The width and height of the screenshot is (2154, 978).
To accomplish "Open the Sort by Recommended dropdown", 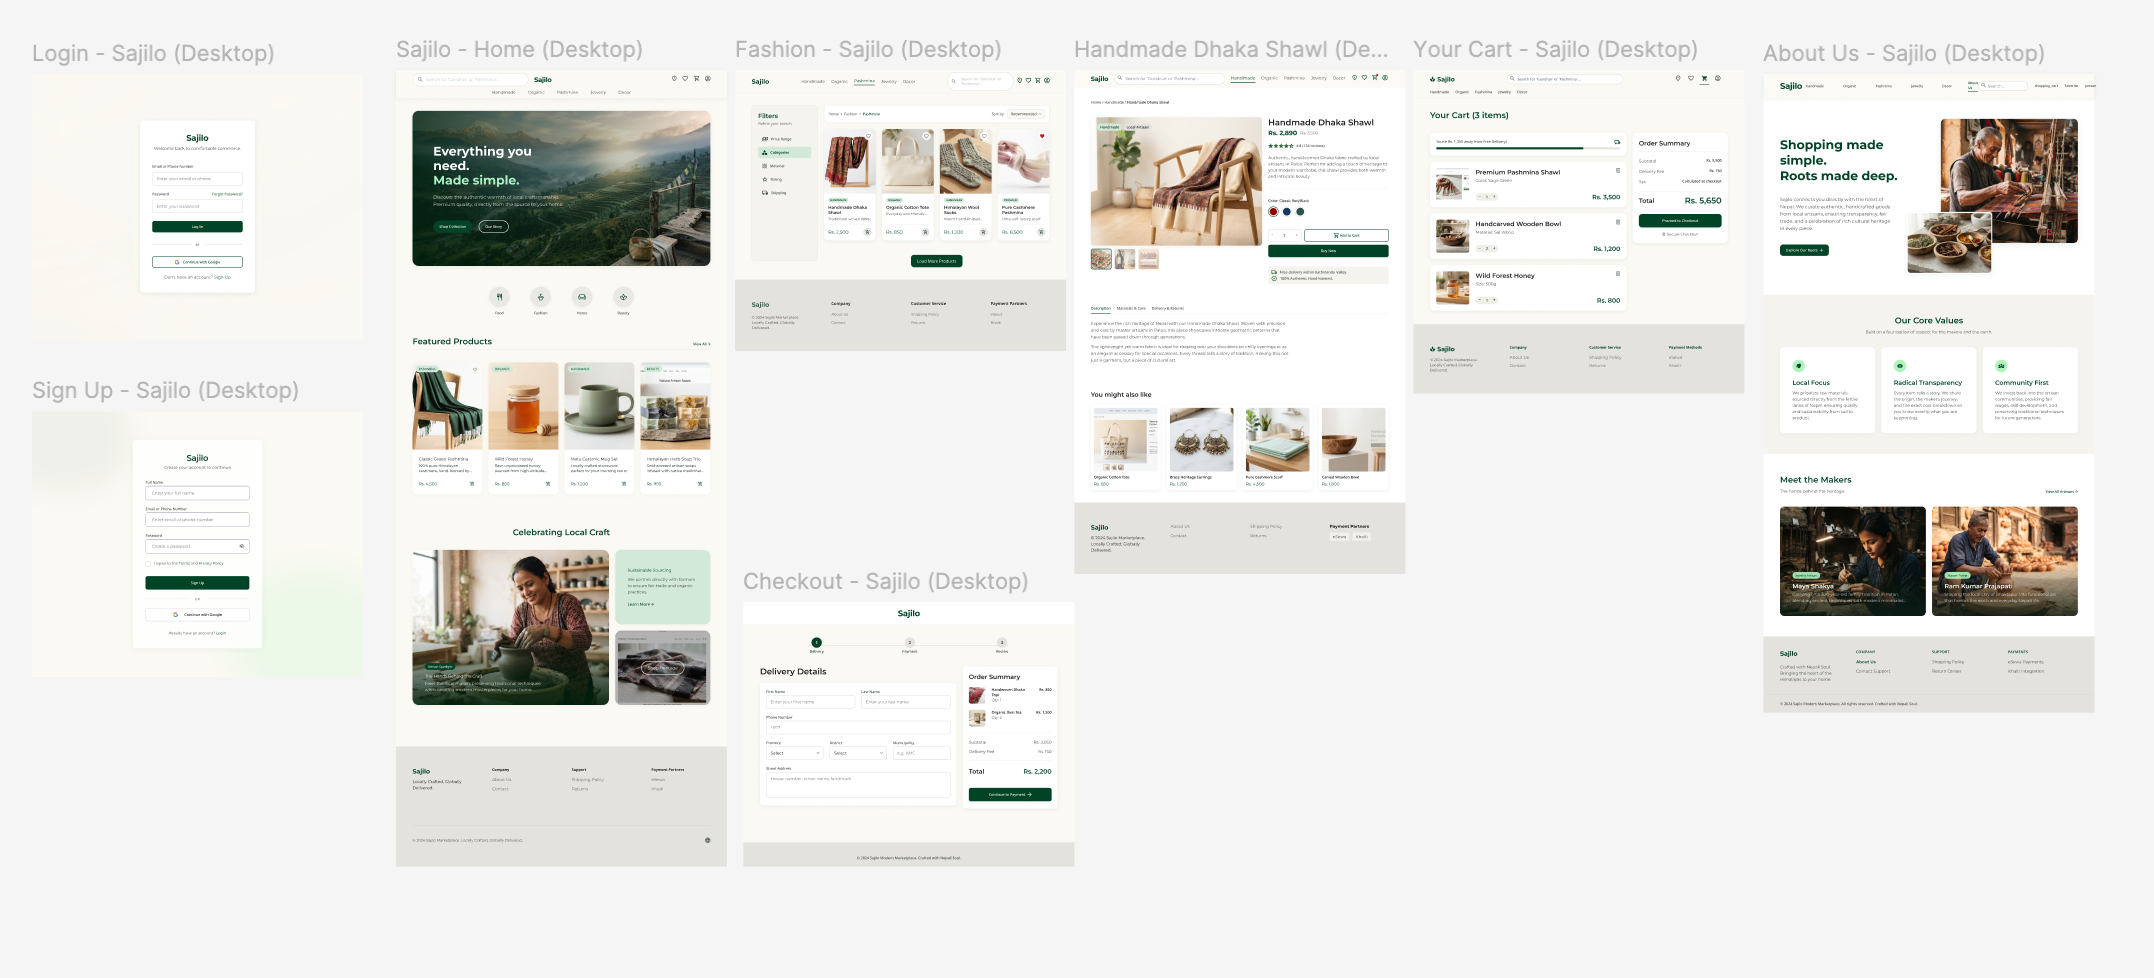I will coord(1026,114).
